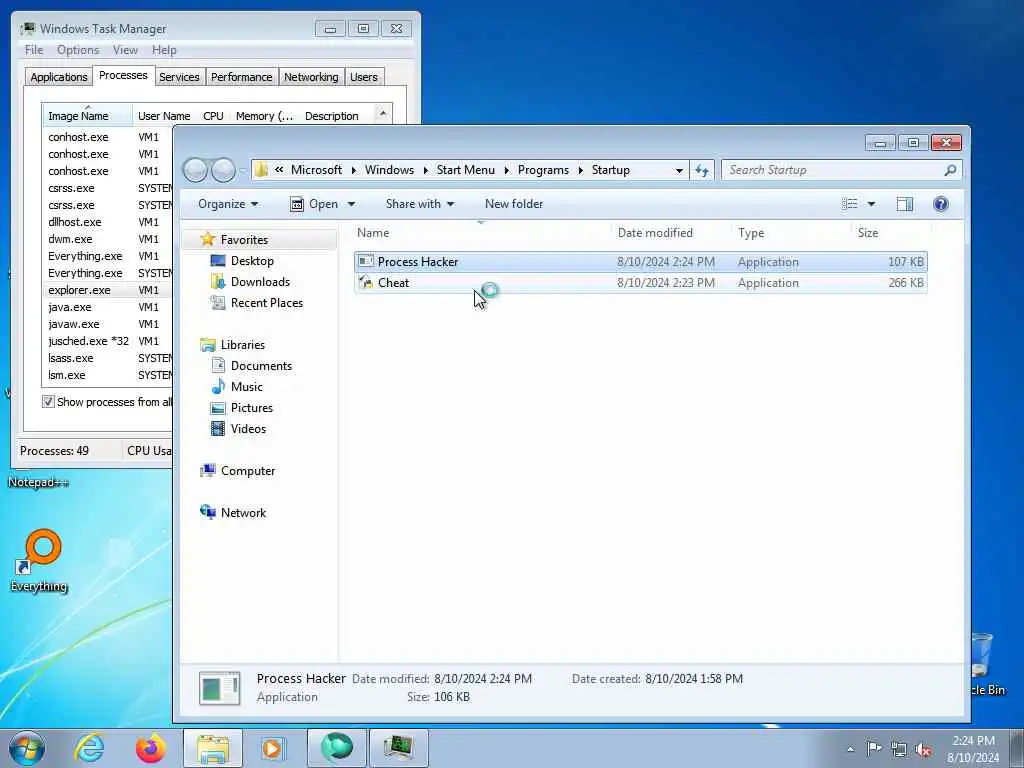Click the network tray icon
The height and width of the screenshot is (768, 1024).
point(899,749)
